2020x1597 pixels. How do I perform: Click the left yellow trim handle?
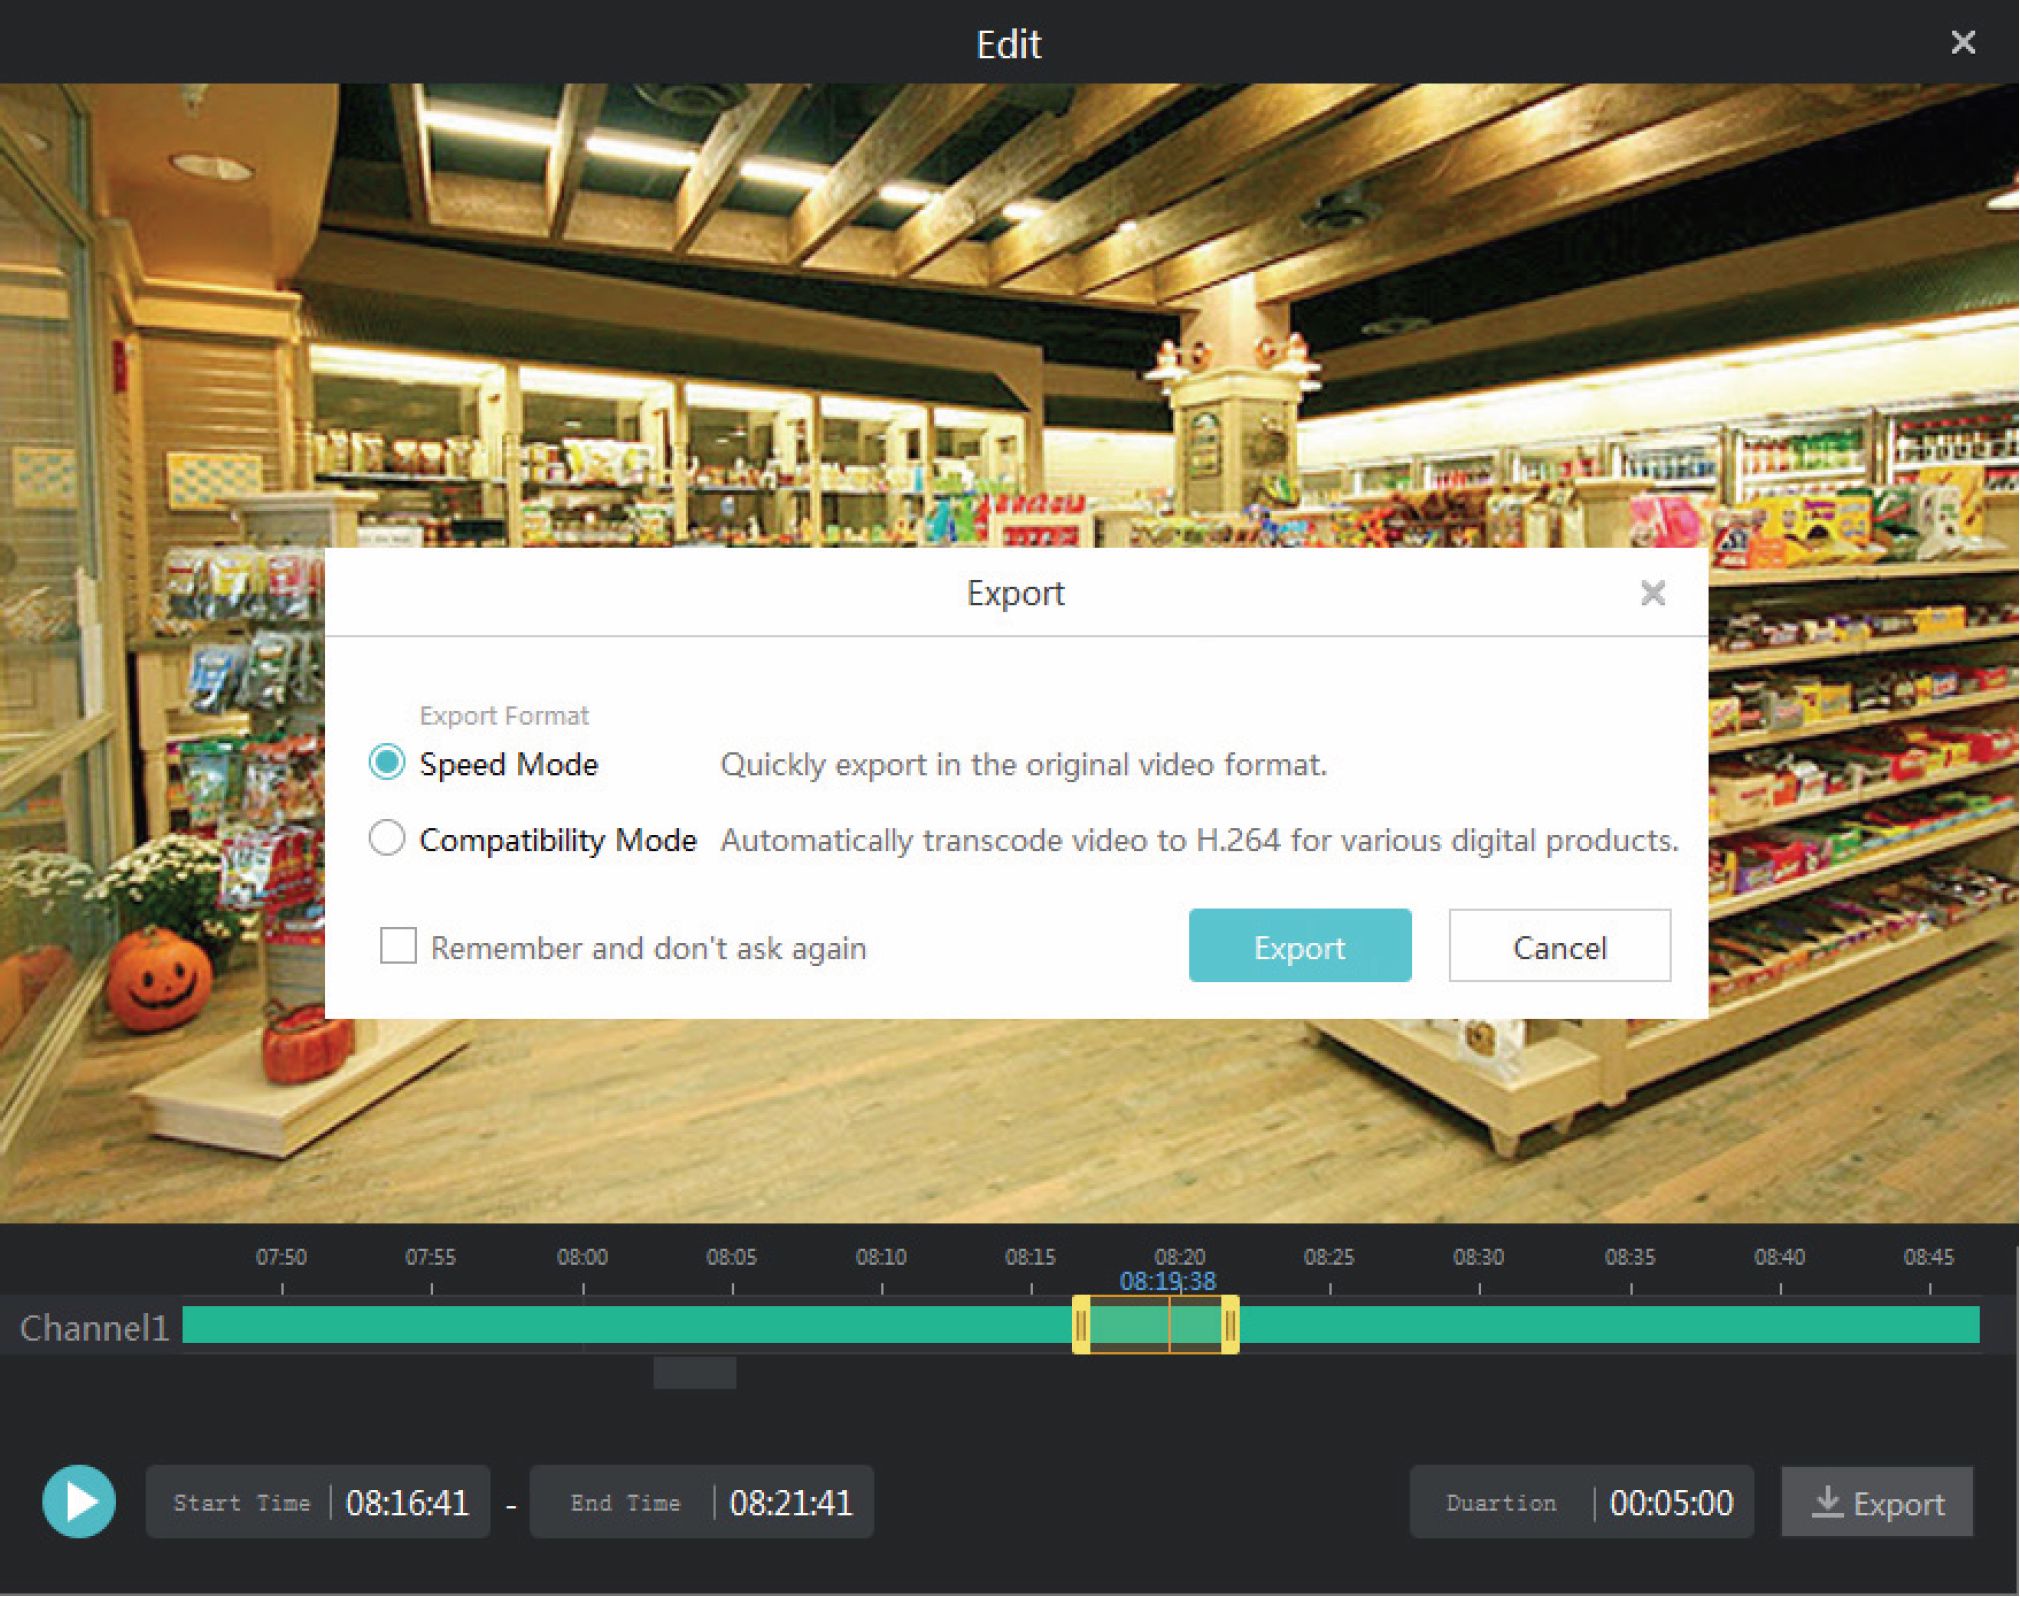click(1081, 1325)
